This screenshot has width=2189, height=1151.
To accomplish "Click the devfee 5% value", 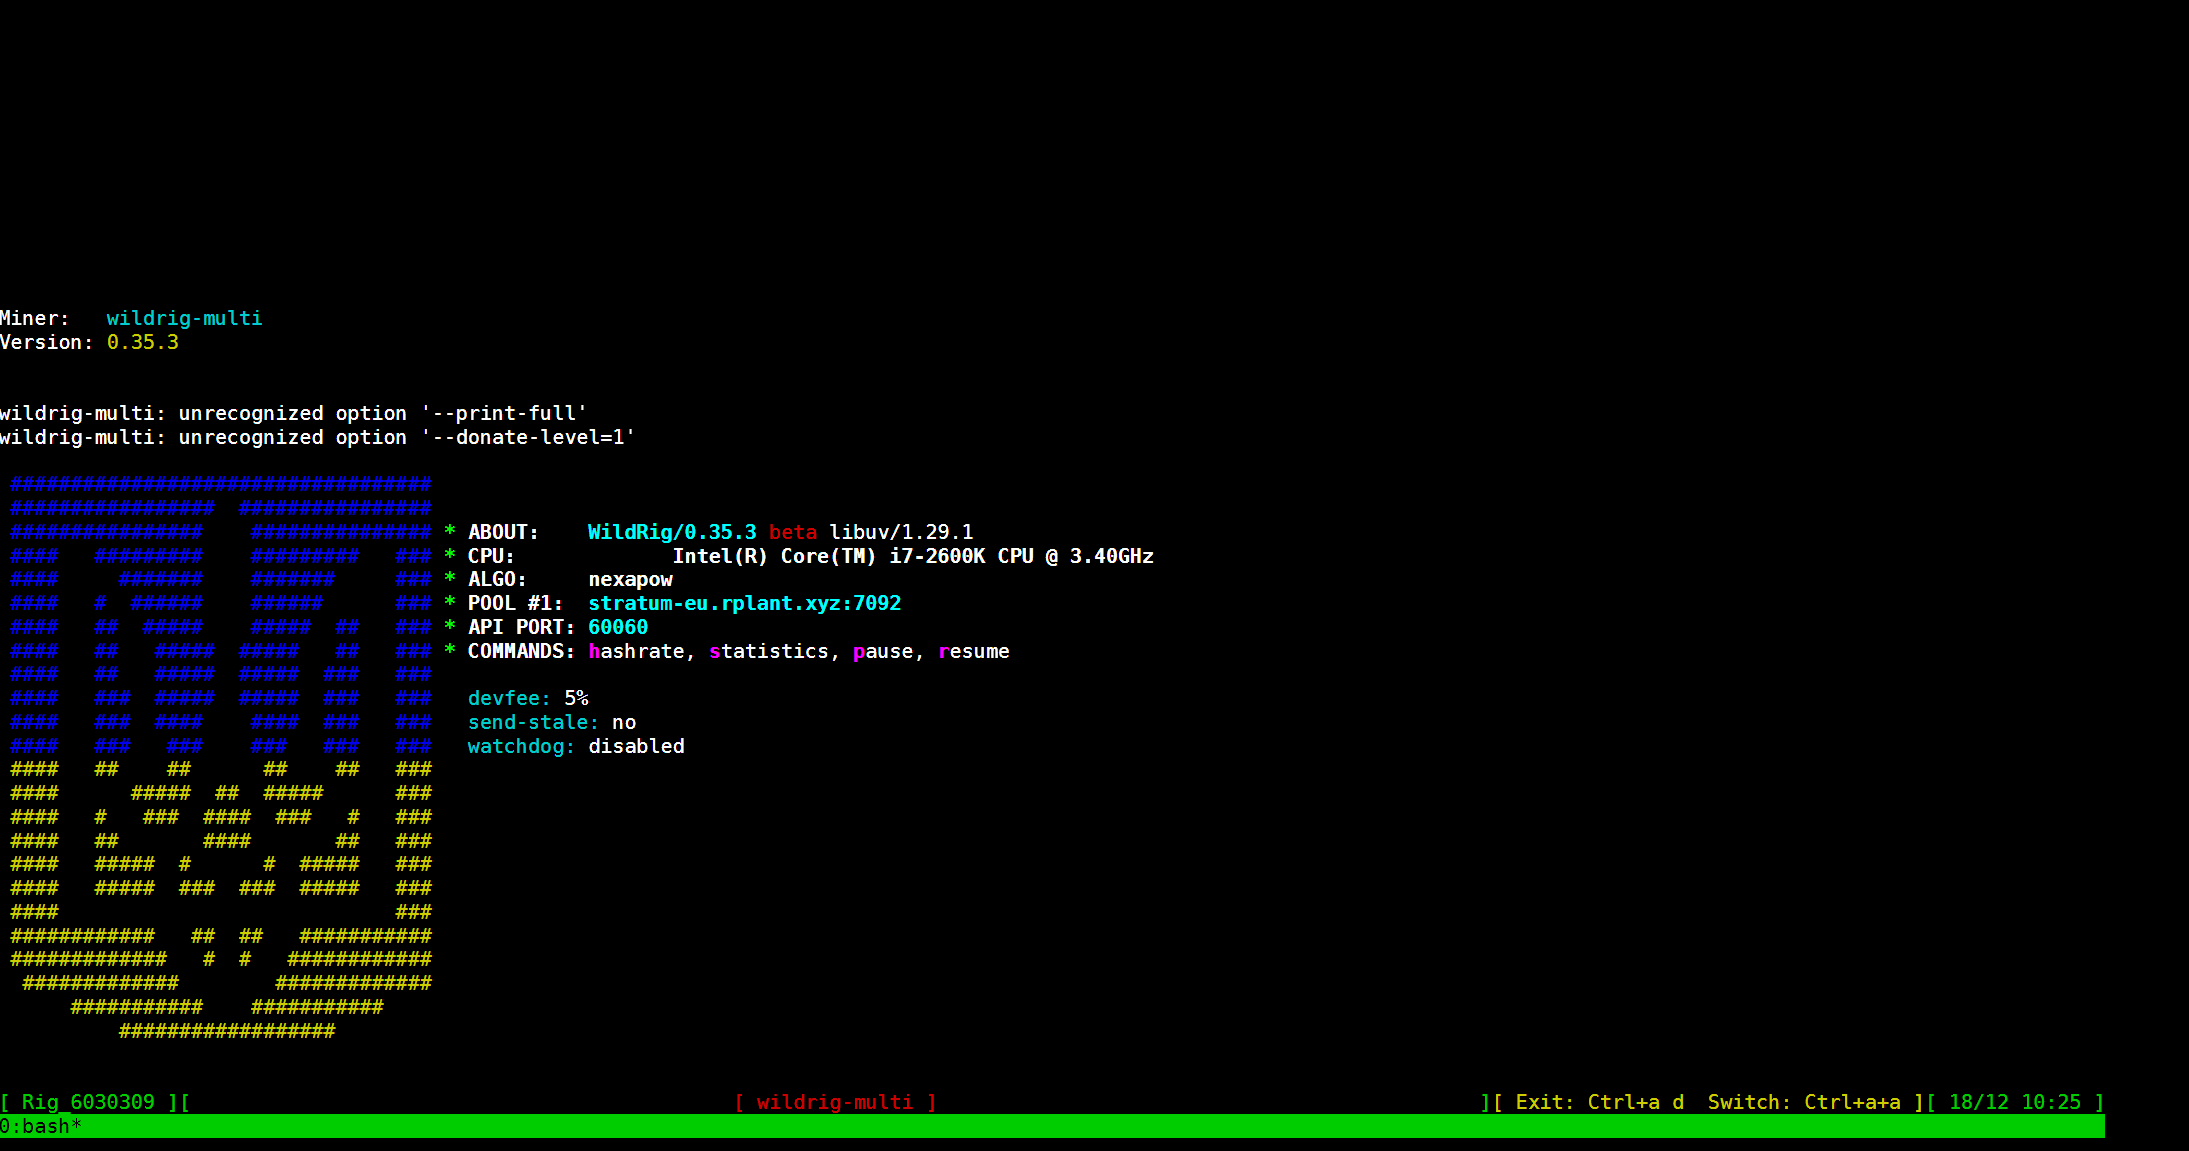I will (577, 698).
